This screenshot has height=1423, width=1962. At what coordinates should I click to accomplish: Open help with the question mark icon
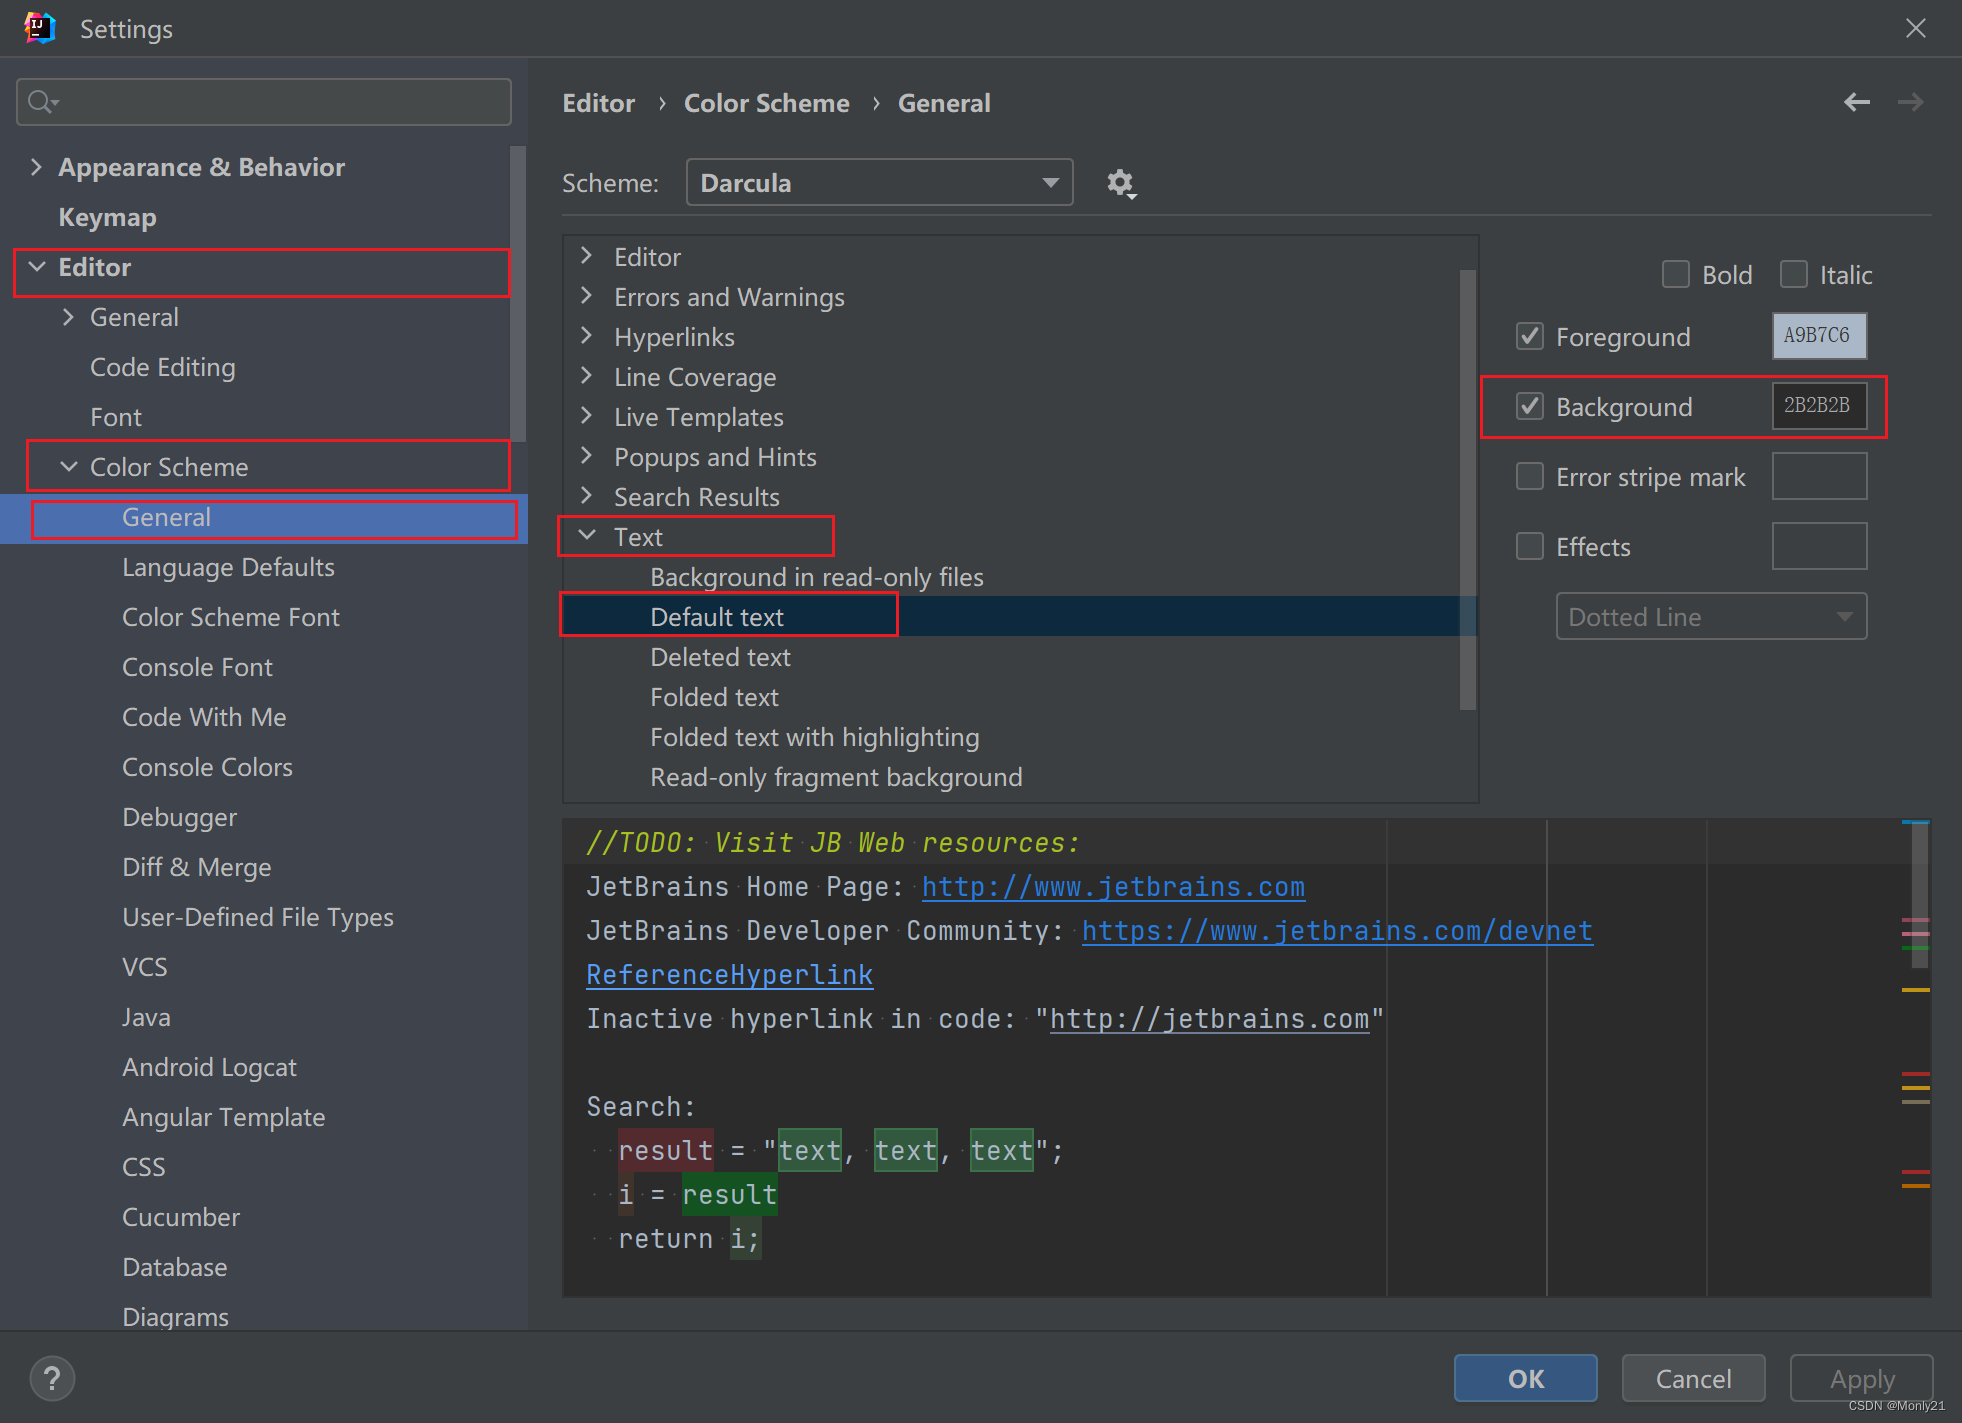pyautogui.click(x=52, y=1378)
